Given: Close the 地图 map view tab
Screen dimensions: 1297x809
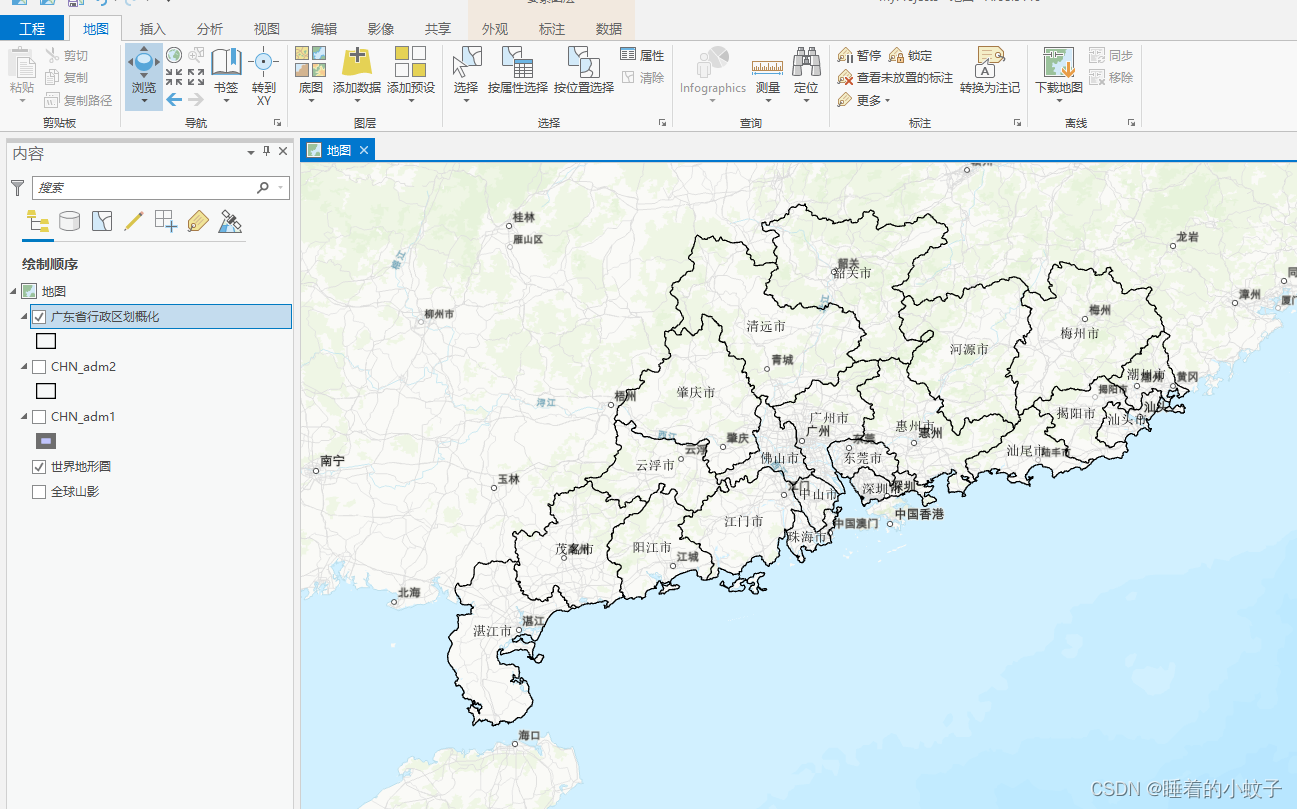Looking at the screenshot, I should tap(364, 150).
